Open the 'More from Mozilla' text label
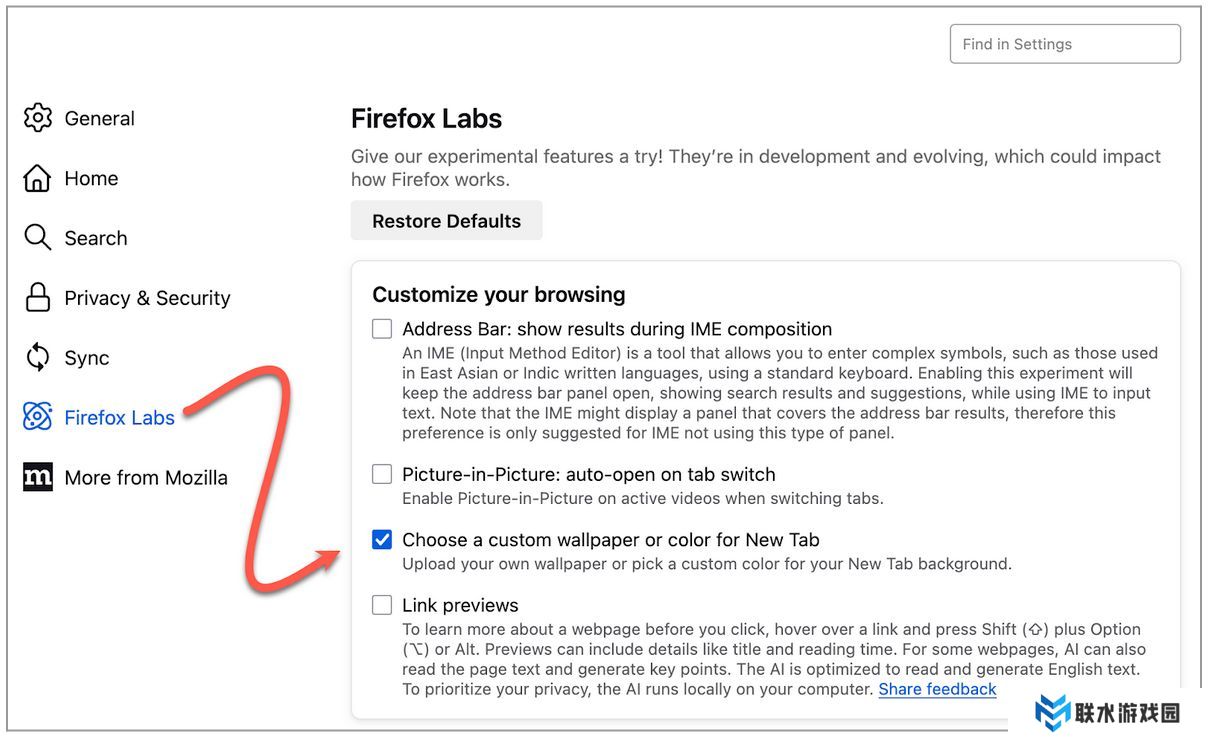 (x=146, y=478)
